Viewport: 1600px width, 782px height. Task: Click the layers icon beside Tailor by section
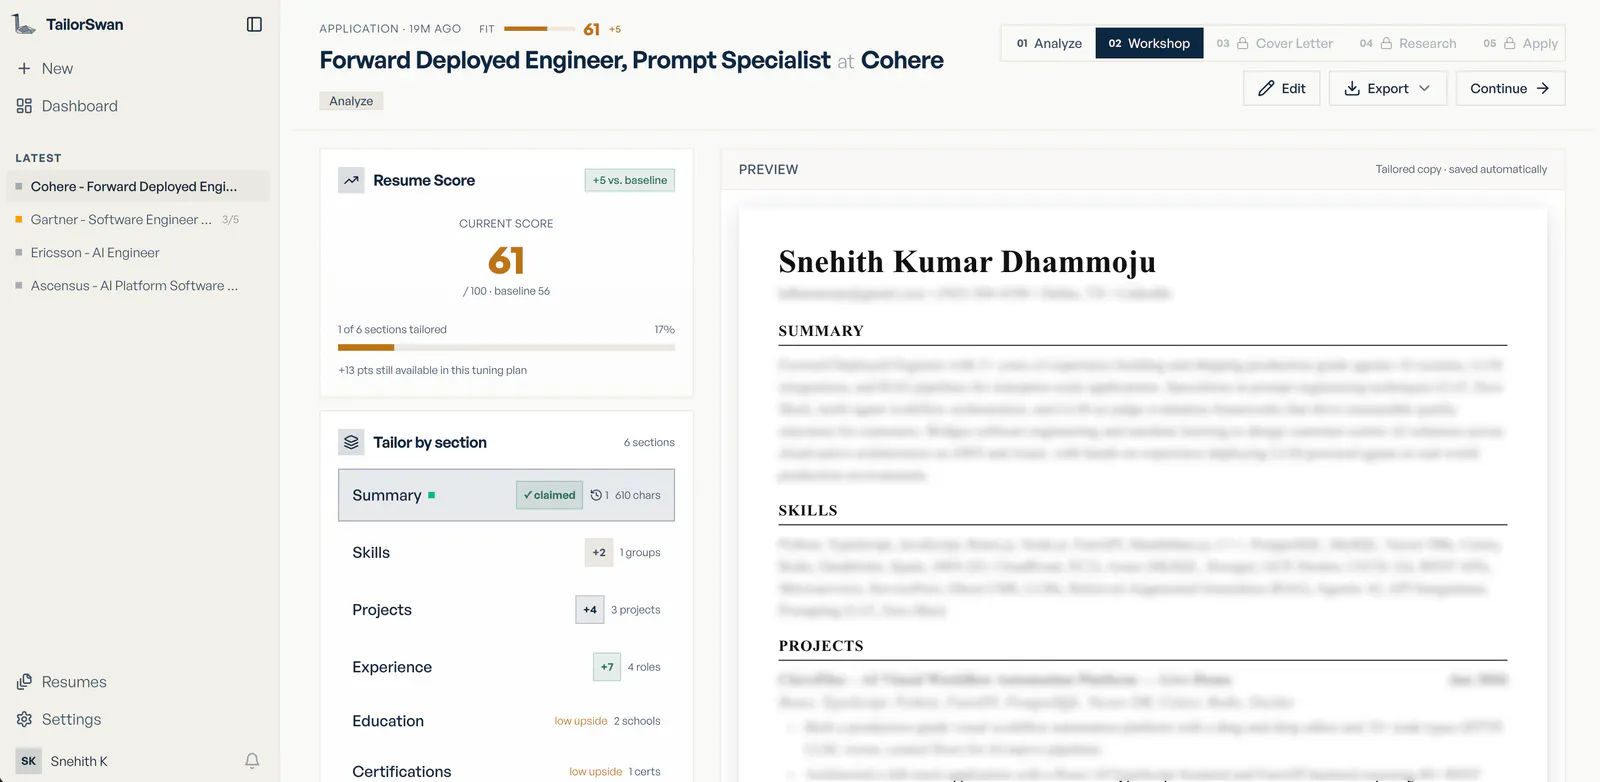[x=351, y=442]
